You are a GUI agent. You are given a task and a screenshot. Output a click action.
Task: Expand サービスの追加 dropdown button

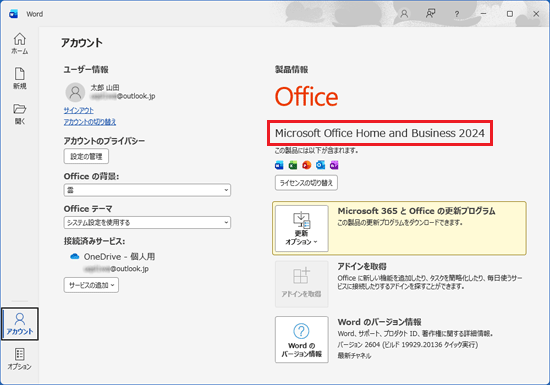pyautogui.click(x=91, y=285)
